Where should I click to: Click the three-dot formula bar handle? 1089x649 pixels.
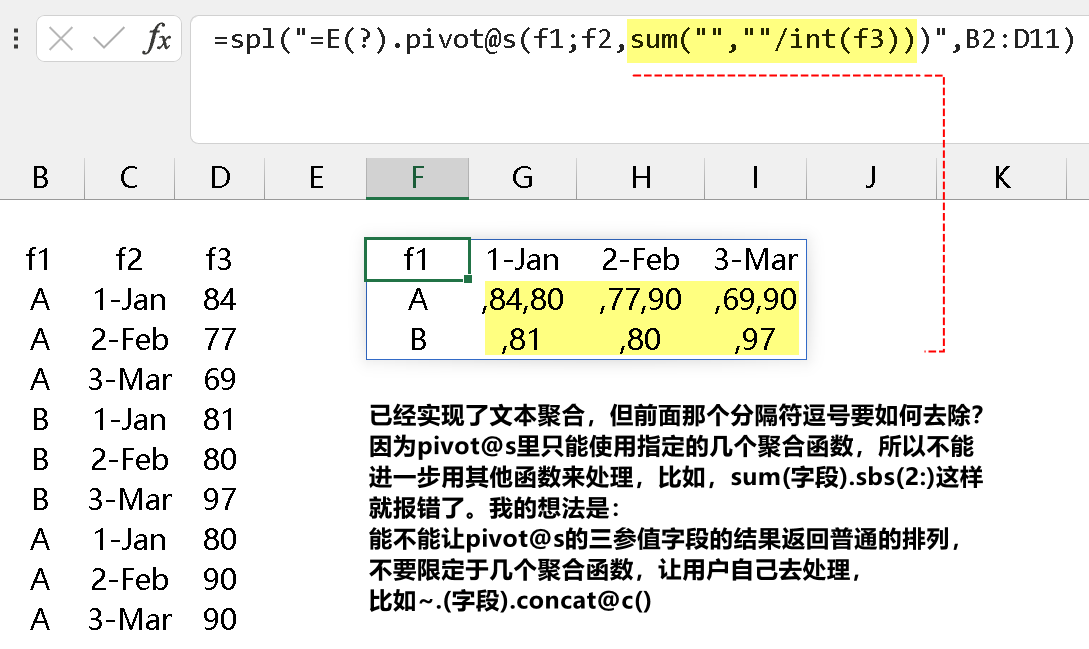16,40
